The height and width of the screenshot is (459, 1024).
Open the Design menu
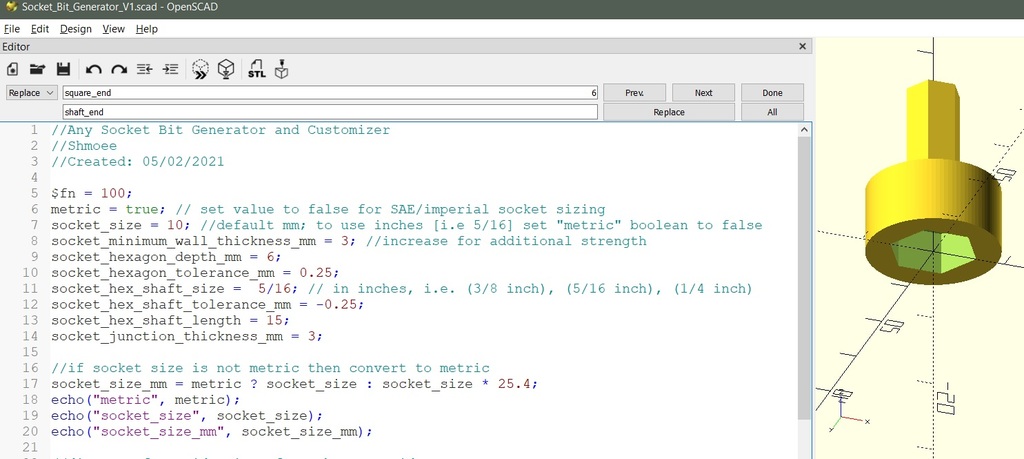click(x=75, y=29)
